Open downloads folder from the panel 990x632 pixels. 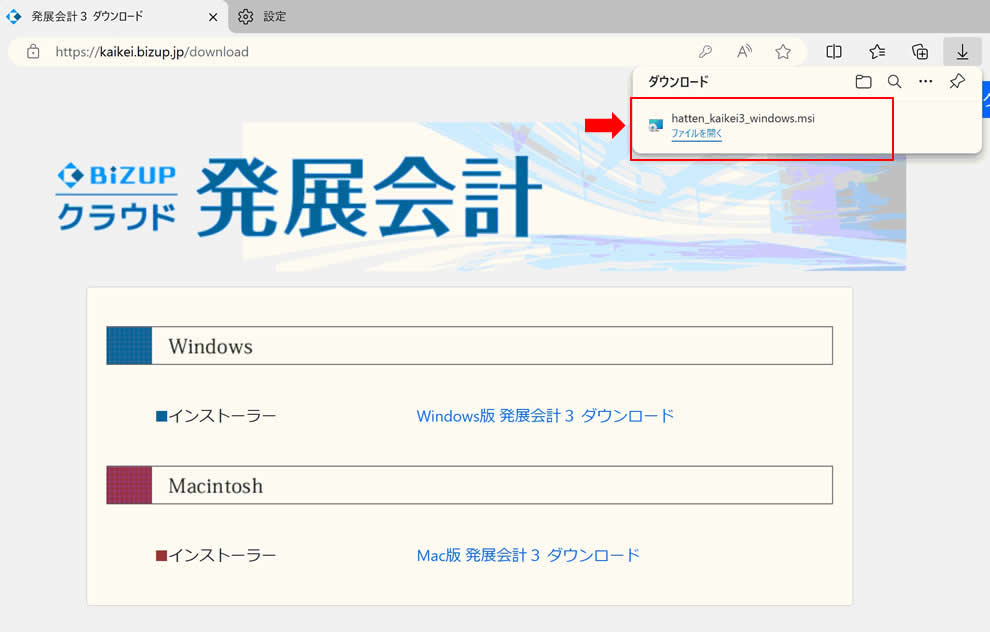pyautogui.click(x=863, y=81)
